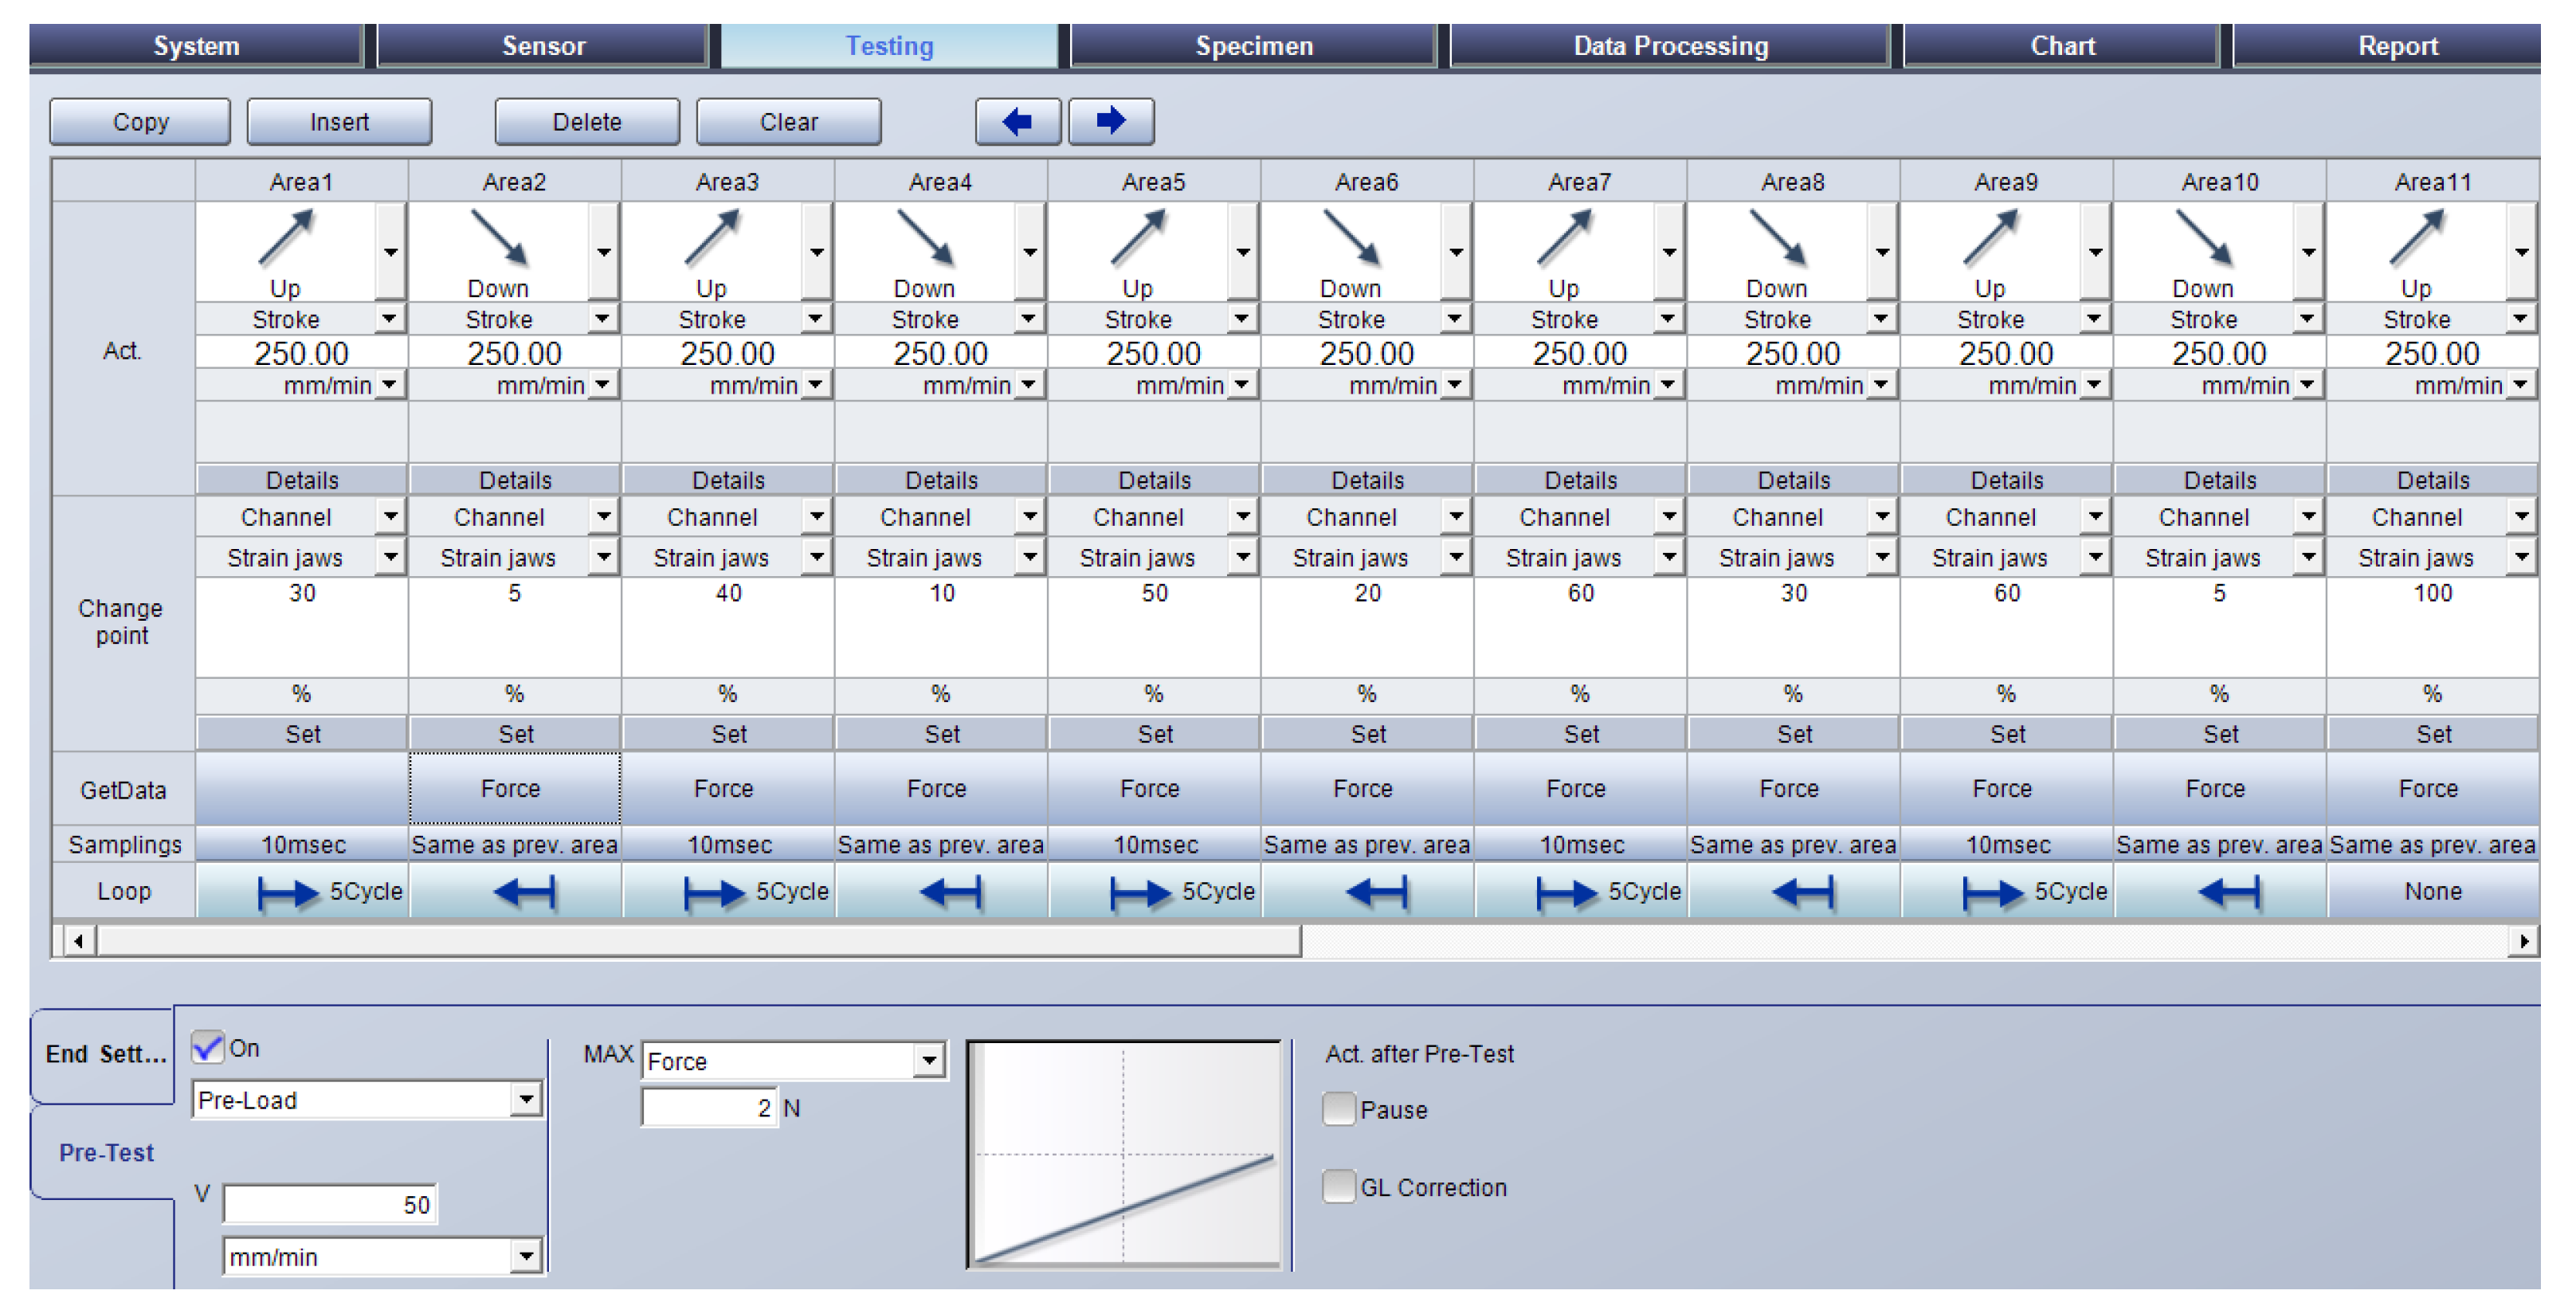The height and width of the screenshot is (1310, 2576).
Task: Click the right arrow navigation button
Action: tap(1110, 122)
